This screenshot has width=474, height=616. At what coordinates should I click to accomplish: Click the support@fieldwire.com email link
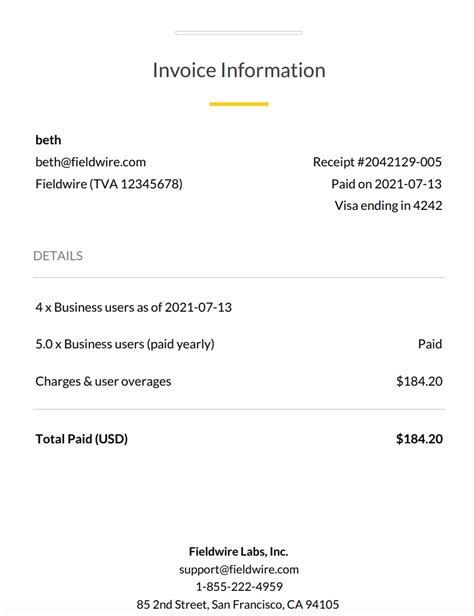(239, 569)
